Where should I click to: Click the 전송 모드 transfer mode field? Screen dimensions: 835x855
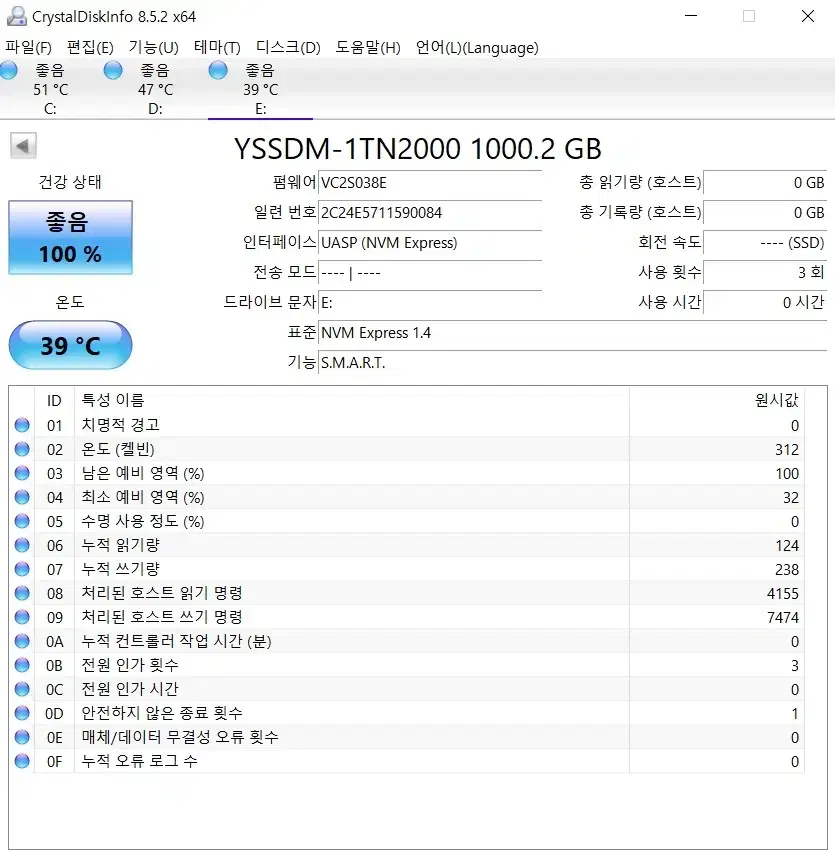pyautogui.click(x=430, y=273)
